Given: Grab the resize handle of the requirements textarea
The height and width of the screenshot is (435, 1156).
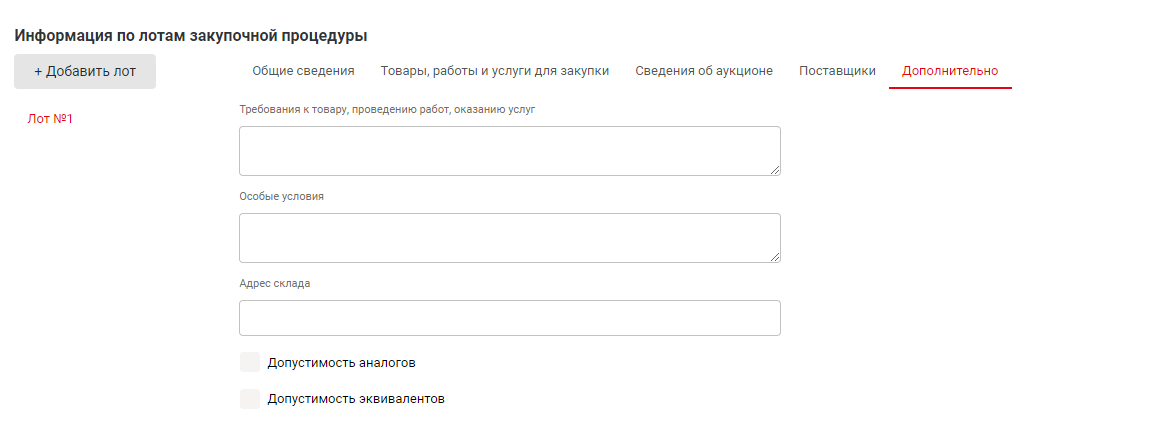Looking at the screenshot, I should [774, 170].
